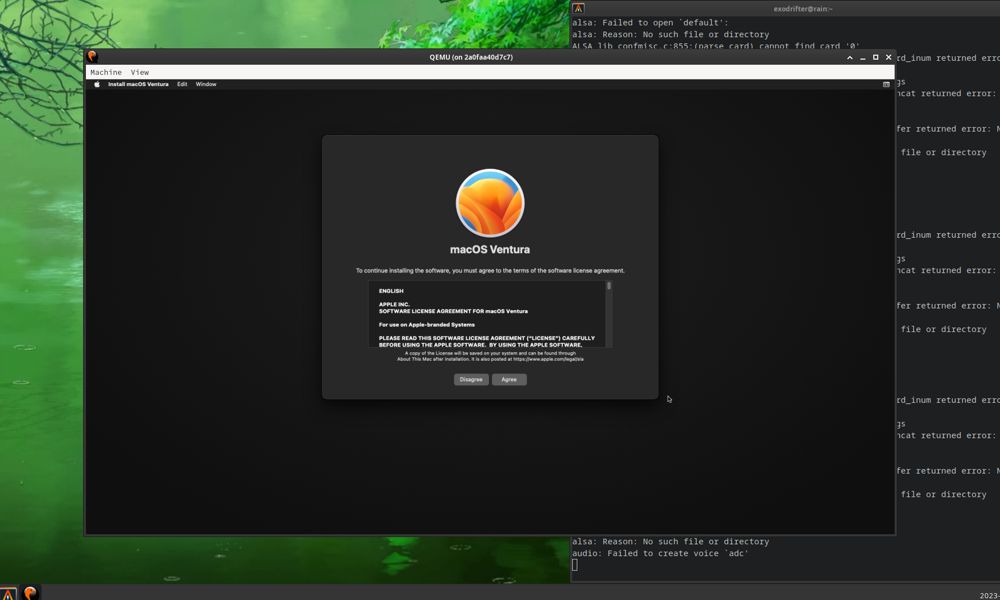Viewport: 1000px width, 600px height.
Task: Open the View menu in QEMU
Action: [x=140, y=72]
